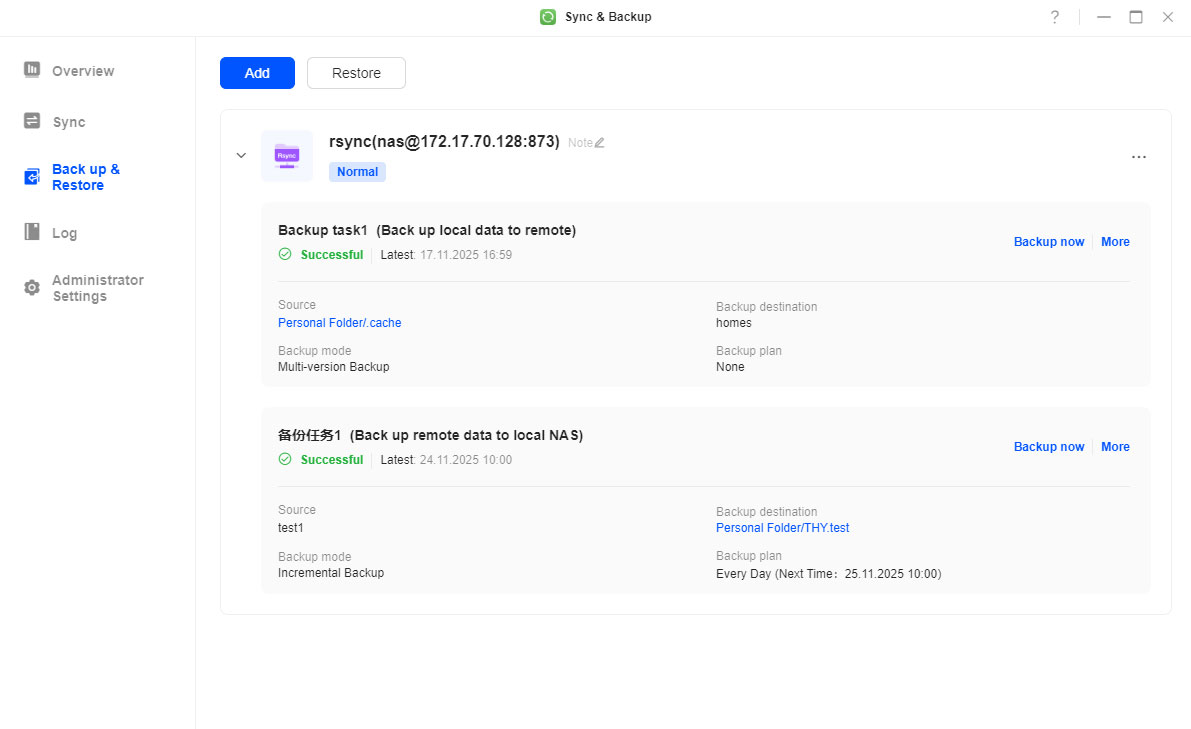Click the Sync & Backup app icon in titlebar

(x=547, y=17)
